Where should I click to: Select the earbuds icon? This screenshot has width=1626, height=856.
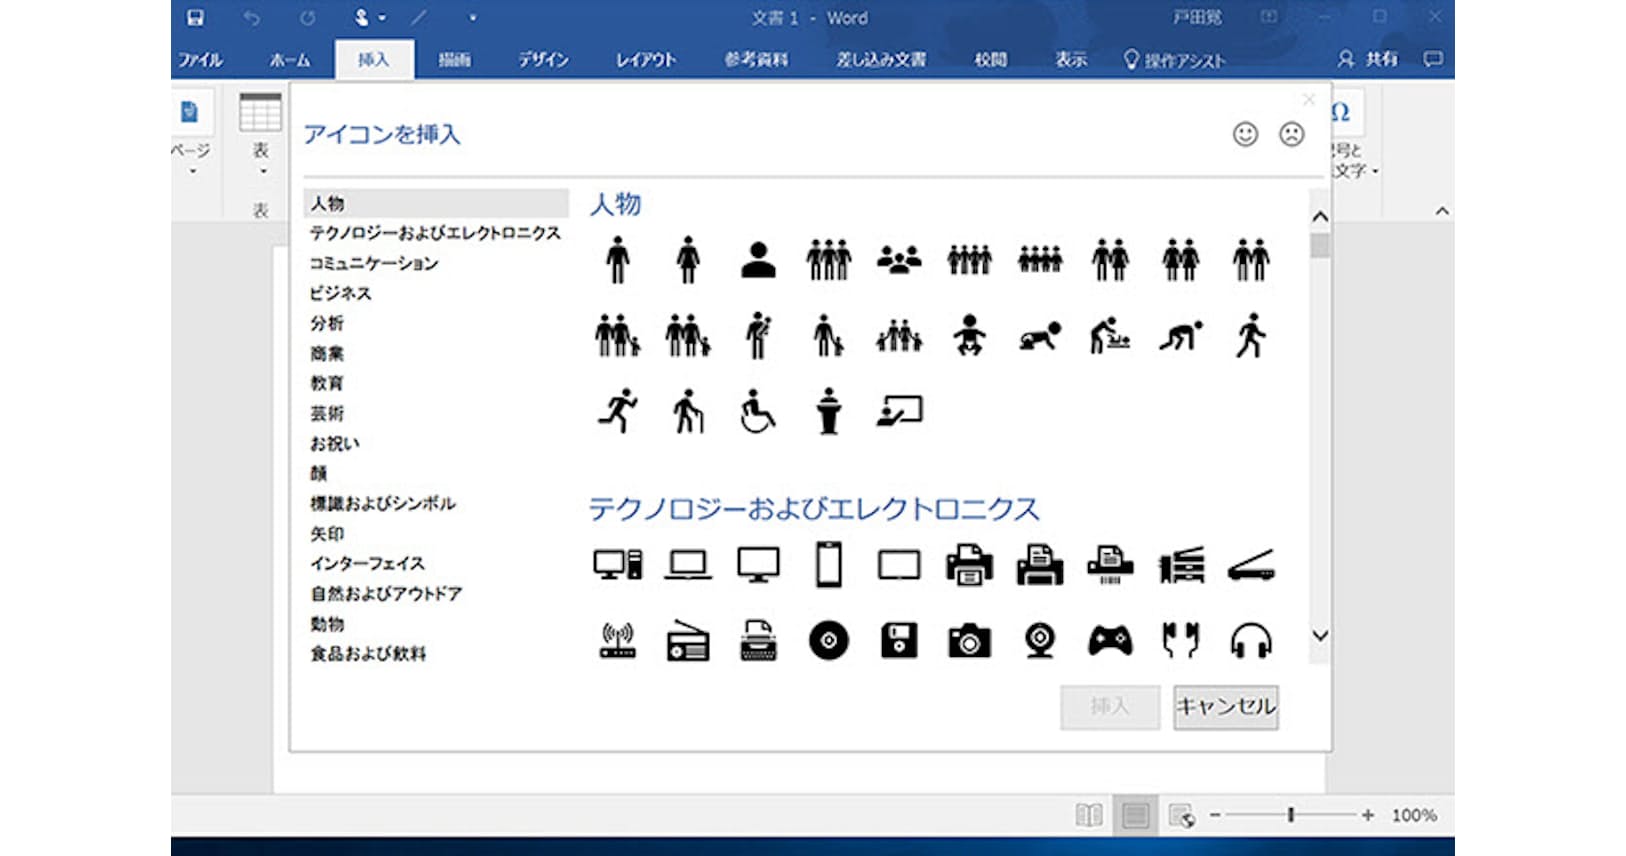[x=1181, y=640]
